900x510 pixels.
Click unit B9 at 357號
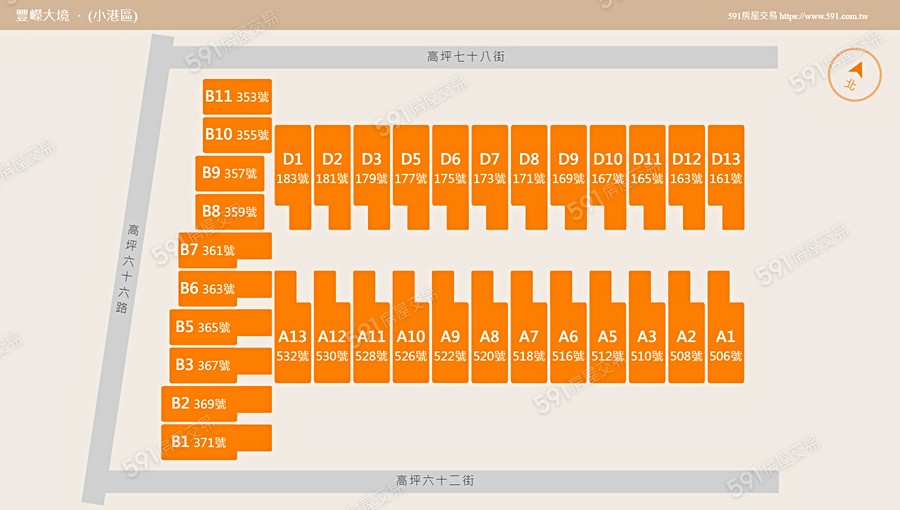pos(229,173)
